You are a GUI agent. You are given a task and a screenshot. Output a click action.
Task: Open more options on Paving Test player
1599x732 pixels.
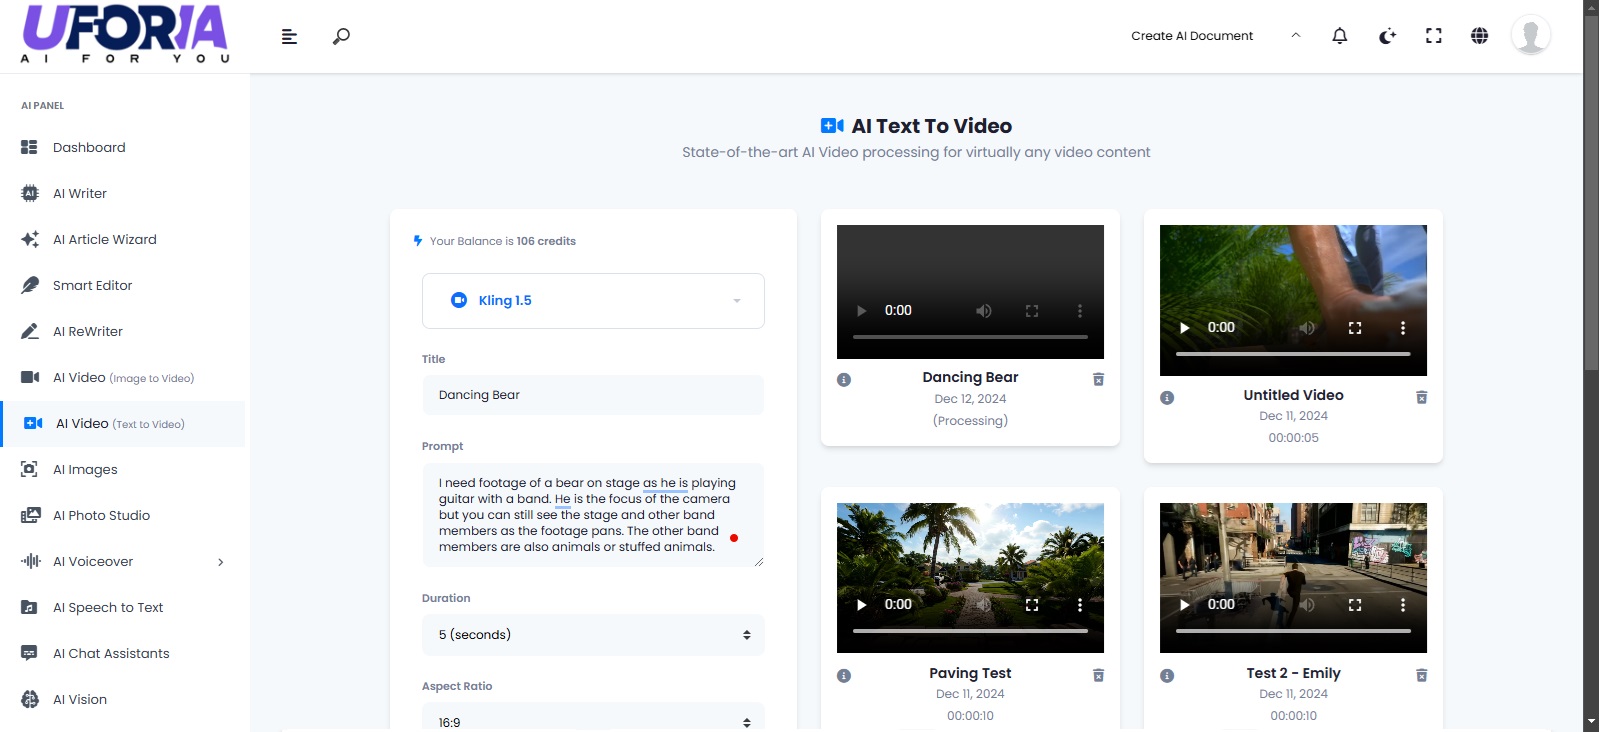pos(1080,605)
